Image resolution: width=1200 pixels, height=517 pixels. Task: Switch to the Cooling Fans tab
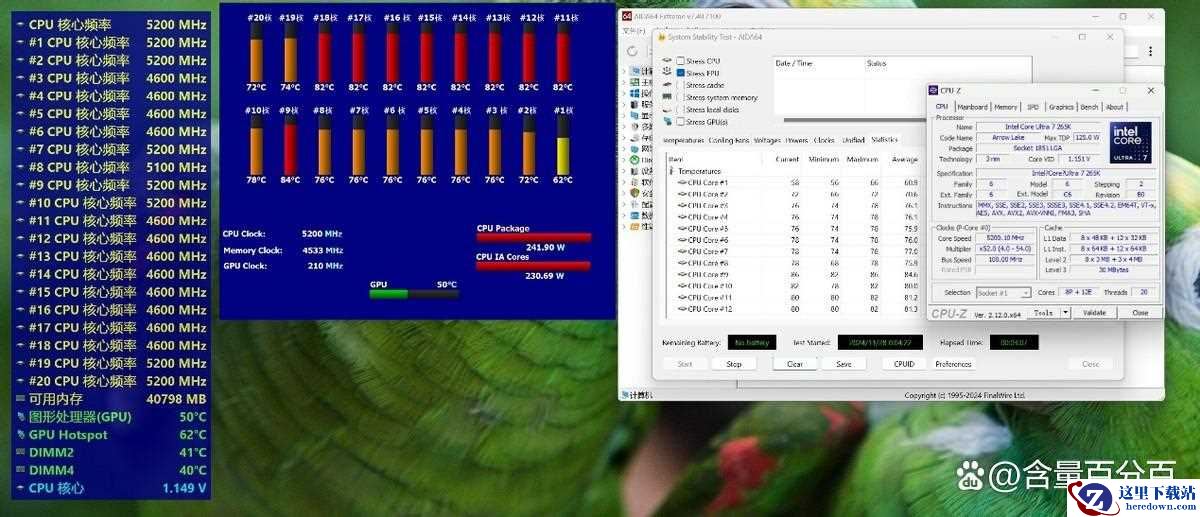729,140
